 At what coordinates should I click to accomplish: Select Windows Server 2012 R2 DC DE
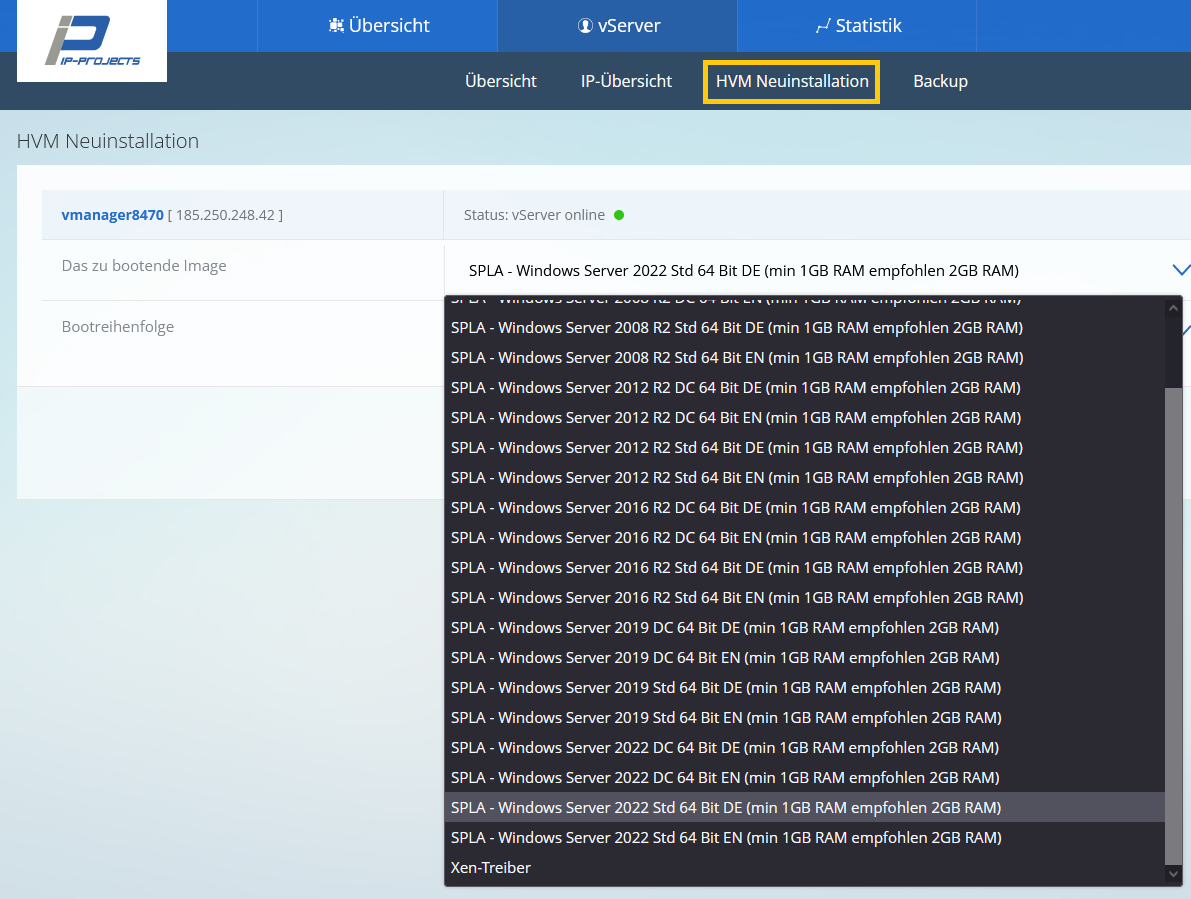pos(804,388)
